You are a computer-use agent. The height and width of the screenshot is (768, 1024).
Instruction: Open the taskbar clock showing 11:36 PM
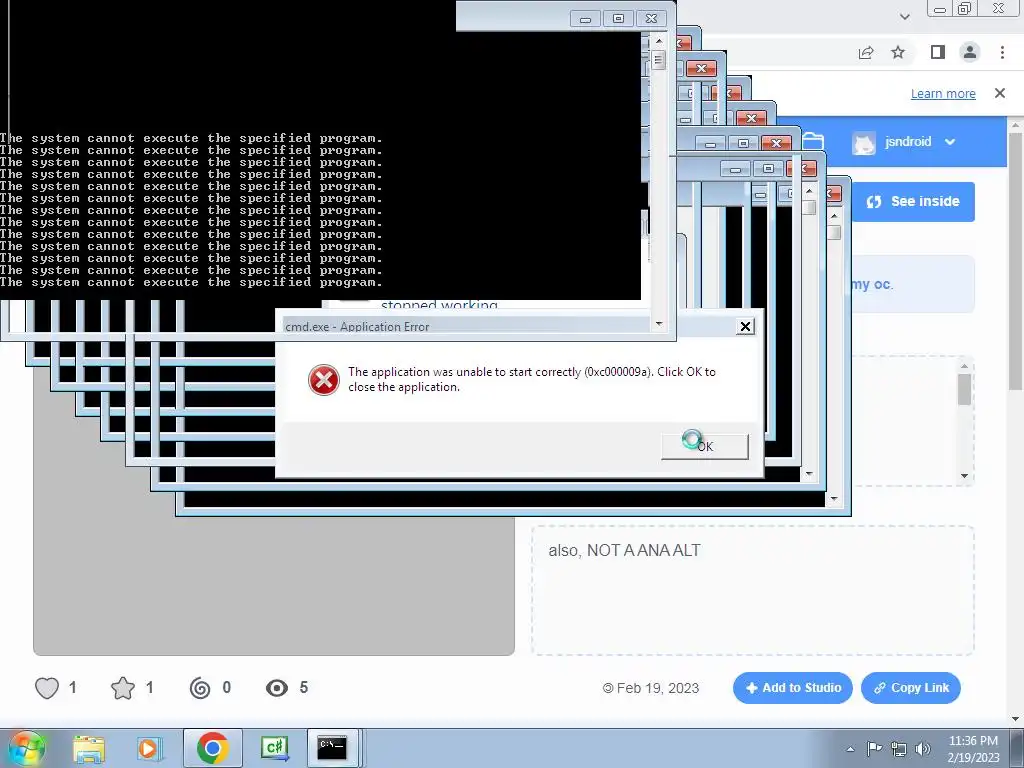tap(973, 749)
